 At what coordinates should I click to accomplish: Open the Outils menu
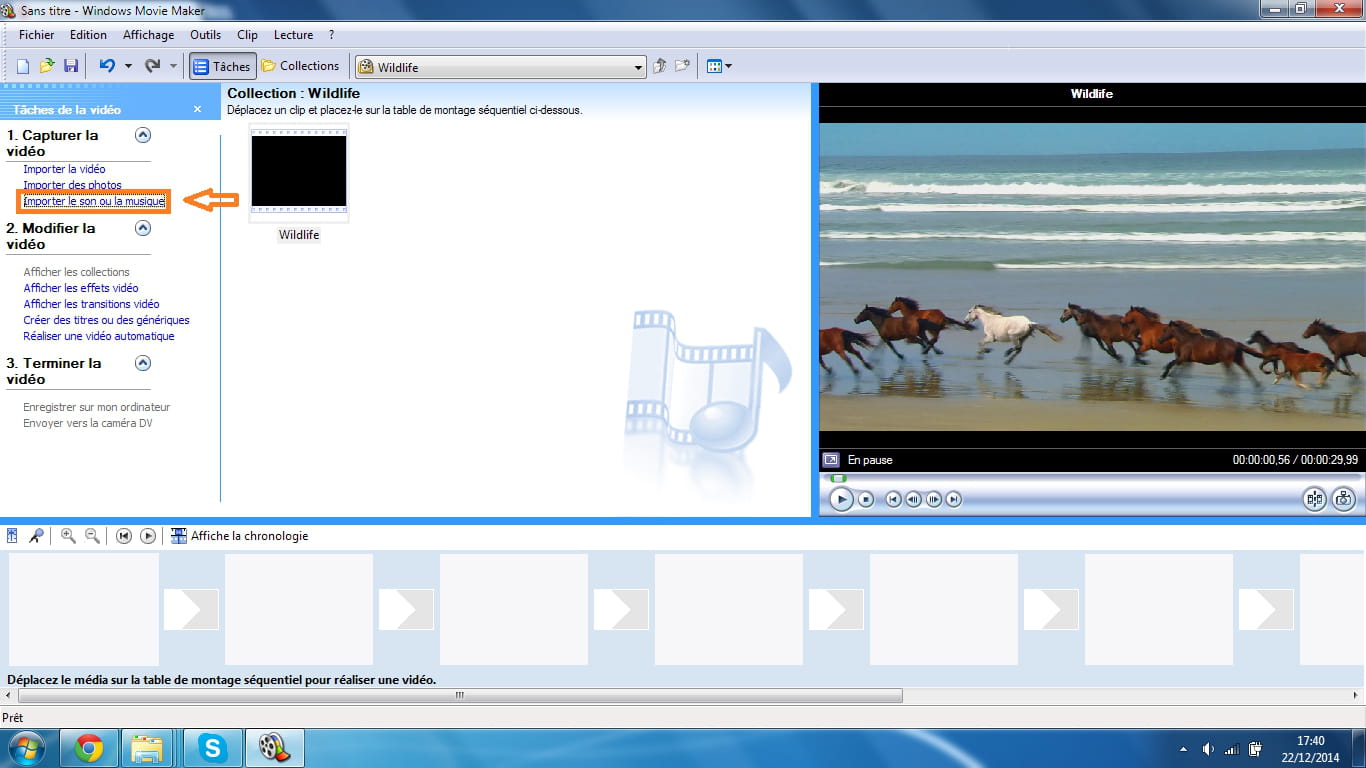click(205, 35)
